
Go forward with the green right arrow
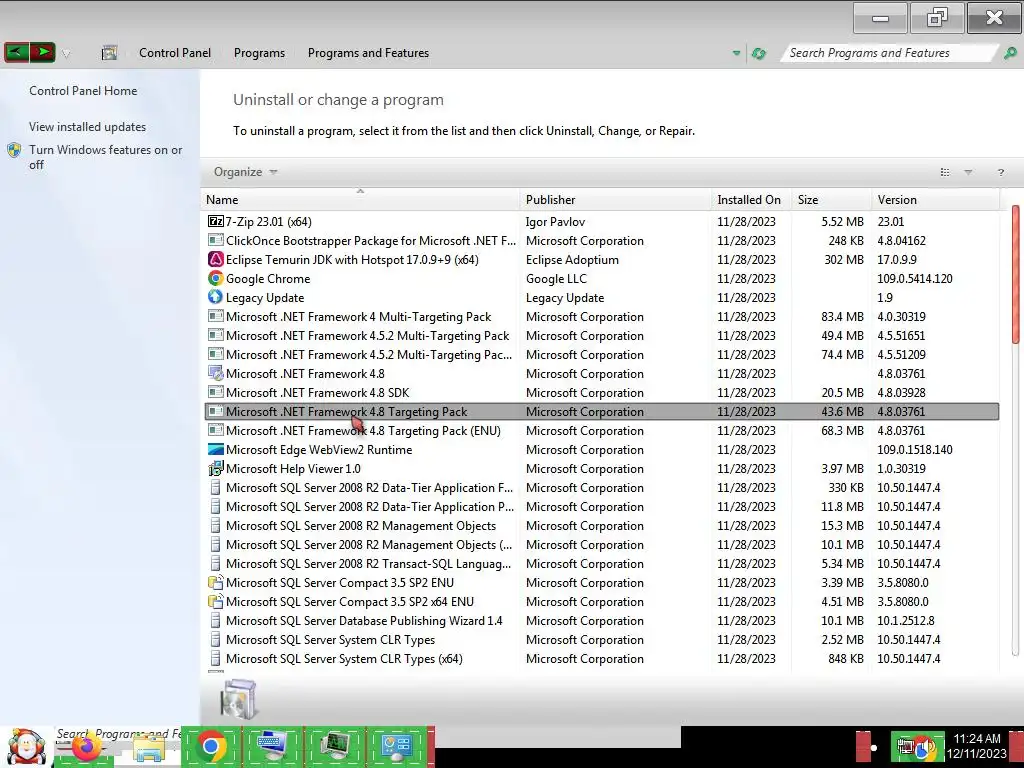click(42, 52)
